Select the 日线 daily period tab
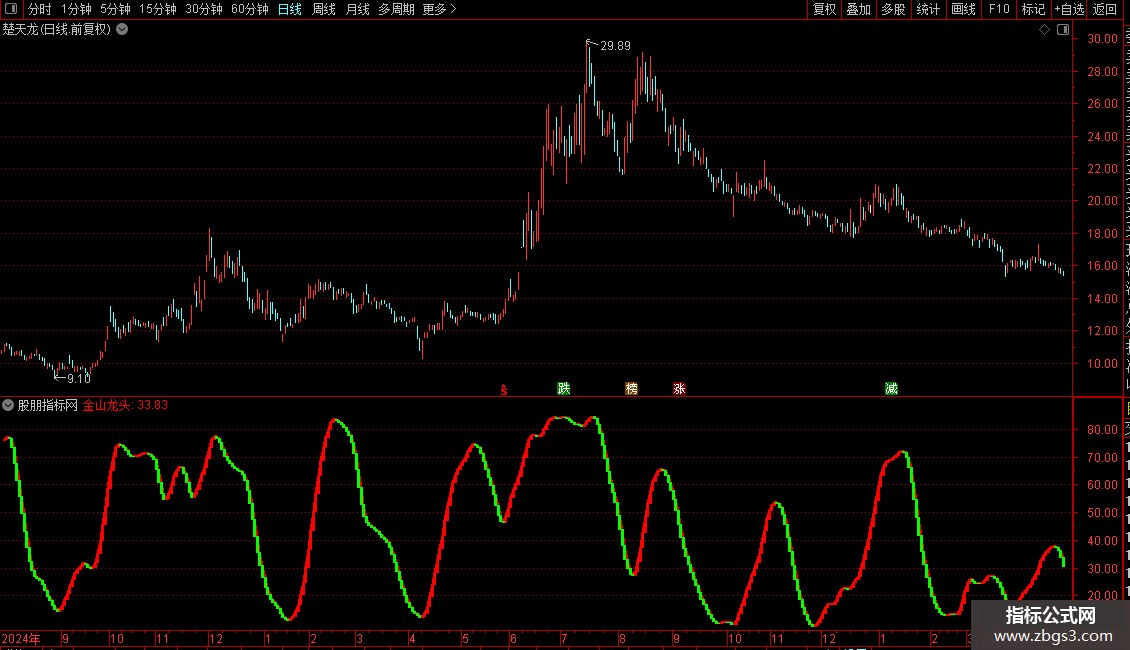This screenshot has height=650, width=1130. [290, 9]
